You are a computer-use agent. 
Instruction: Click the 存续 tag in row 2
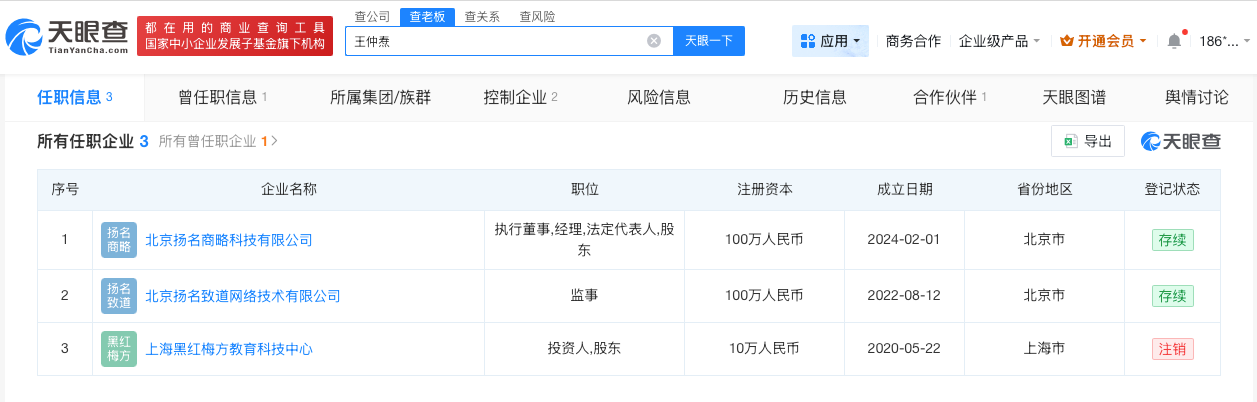[x=1172, y=296]
